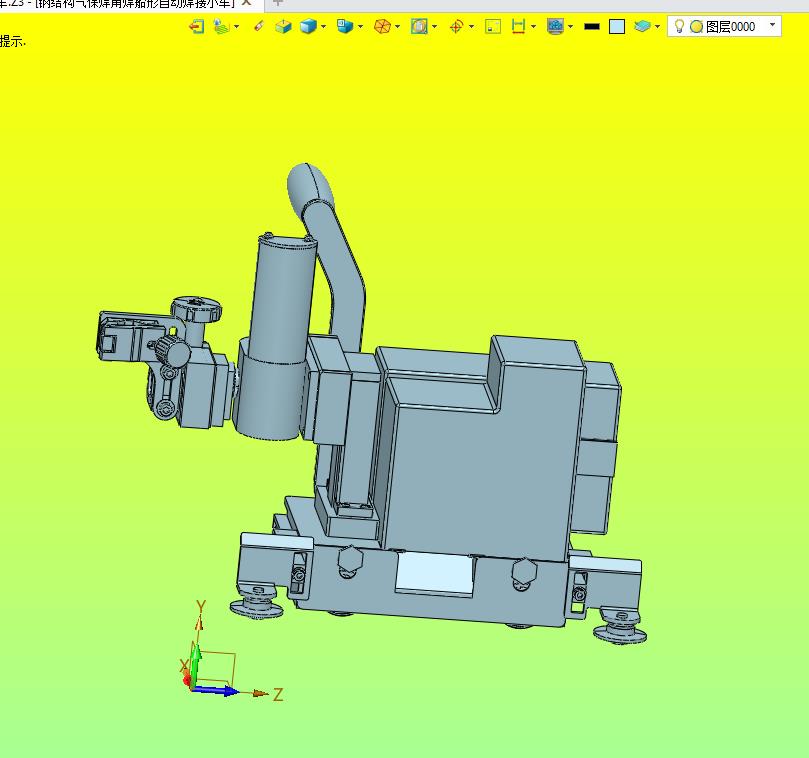Click the teal stacked layers icon
The height and width of the screenshot is (758, 809).
[x=642, y=26]
